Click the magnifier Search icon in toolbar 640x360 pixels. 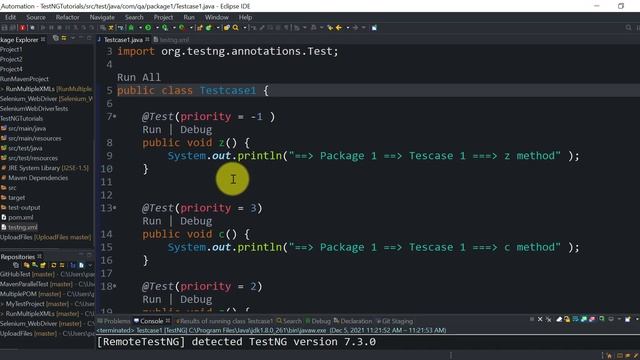(236, 28)
